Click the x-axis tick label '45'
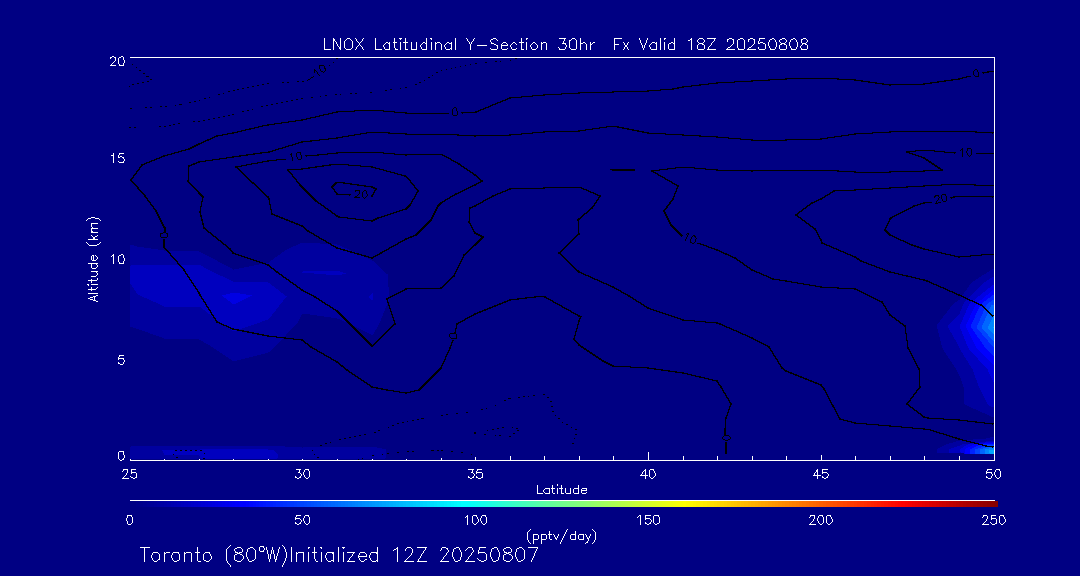Viewport: 1080px width, 576px height. (821, 472)
